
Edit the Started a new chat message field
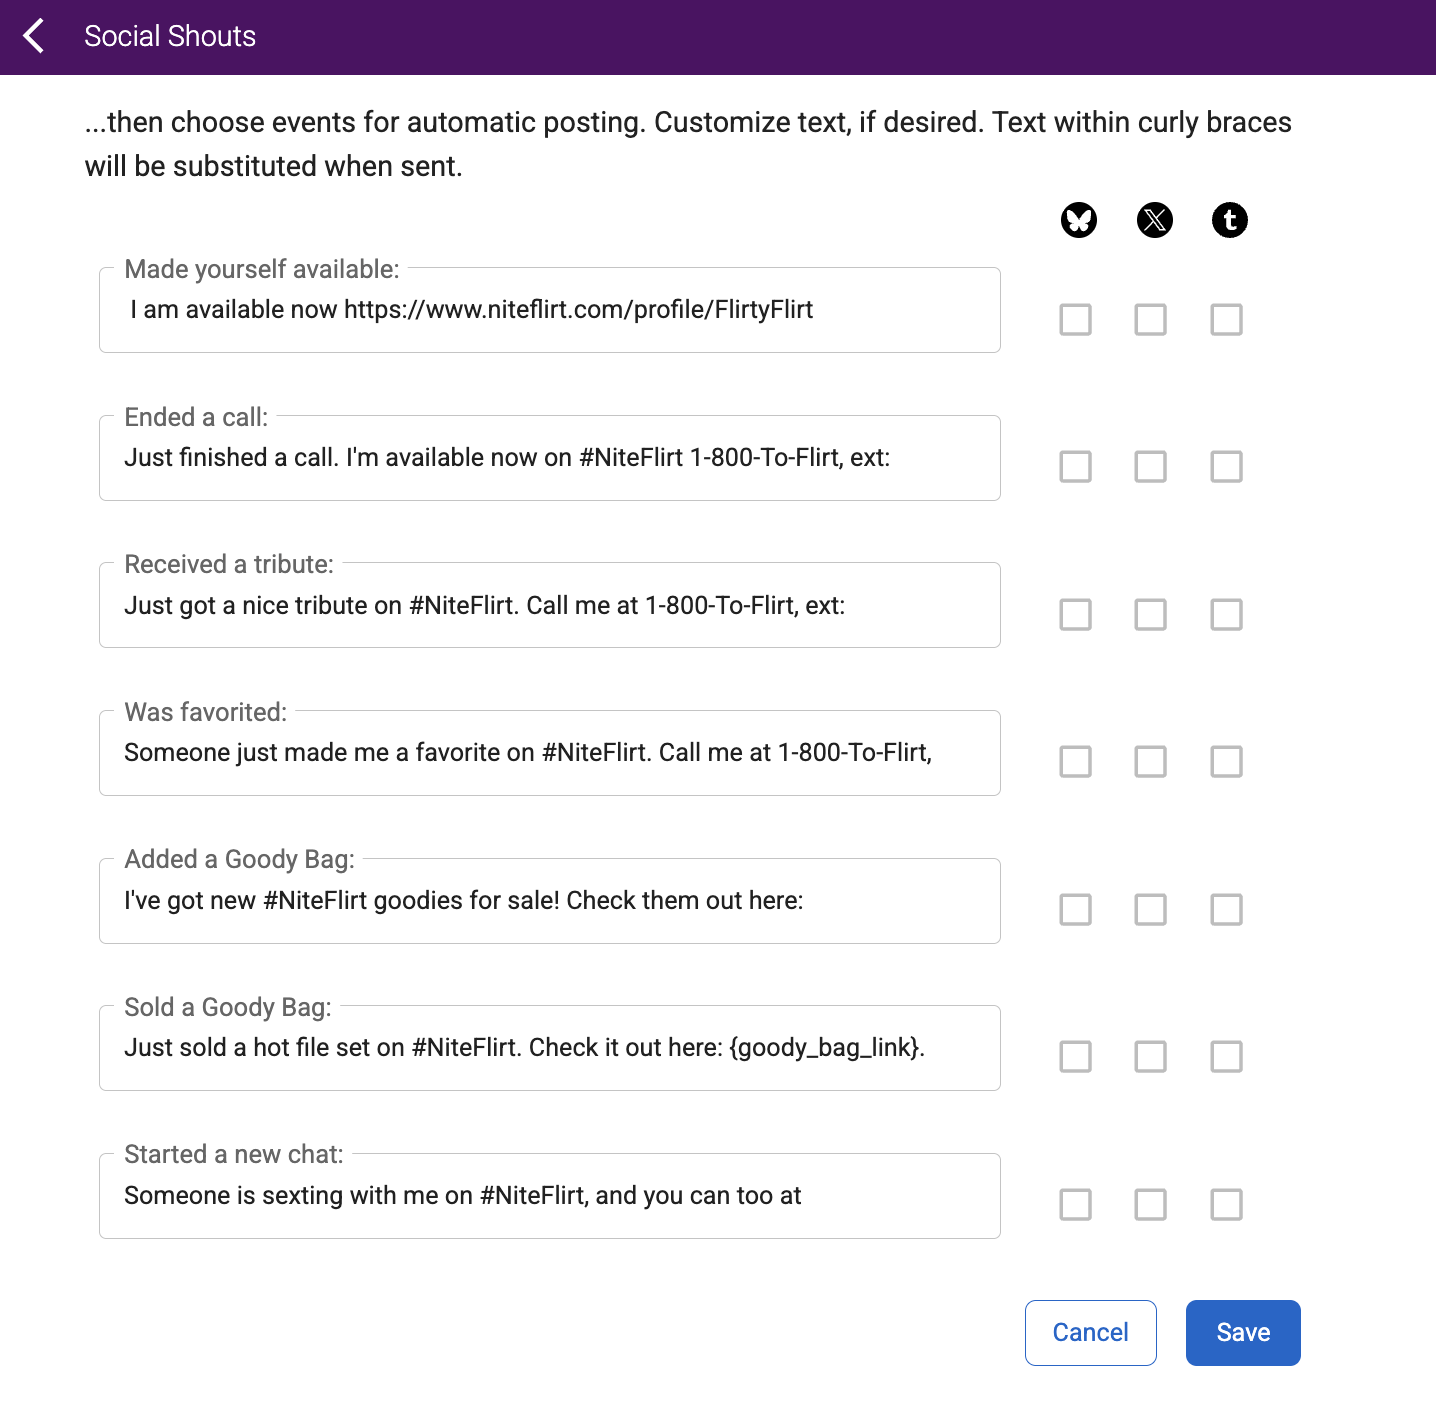(x=550, y=1196)
